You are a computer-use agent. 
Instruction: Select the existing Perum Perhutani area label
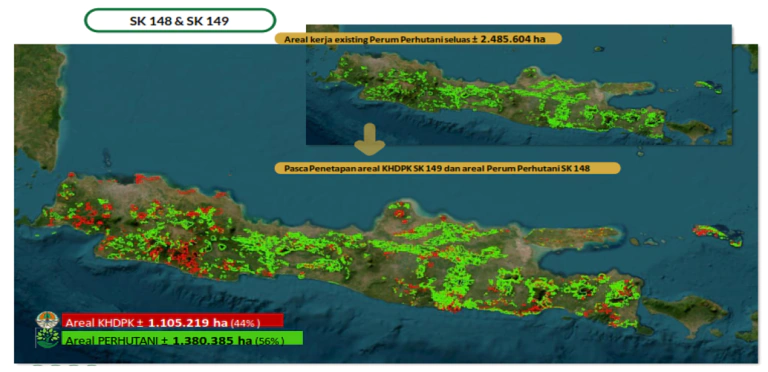pos(419,39)
